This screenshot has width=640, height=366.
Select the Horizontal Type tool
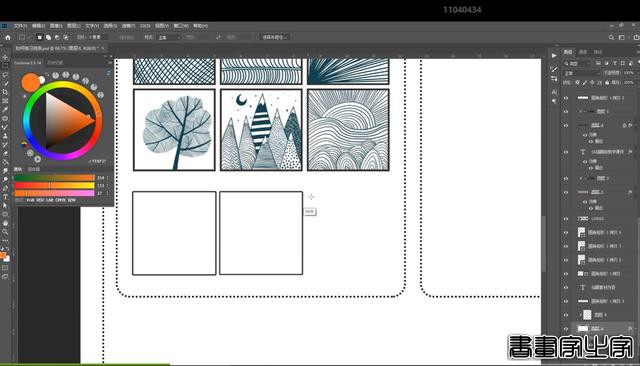tap(5, 197)
